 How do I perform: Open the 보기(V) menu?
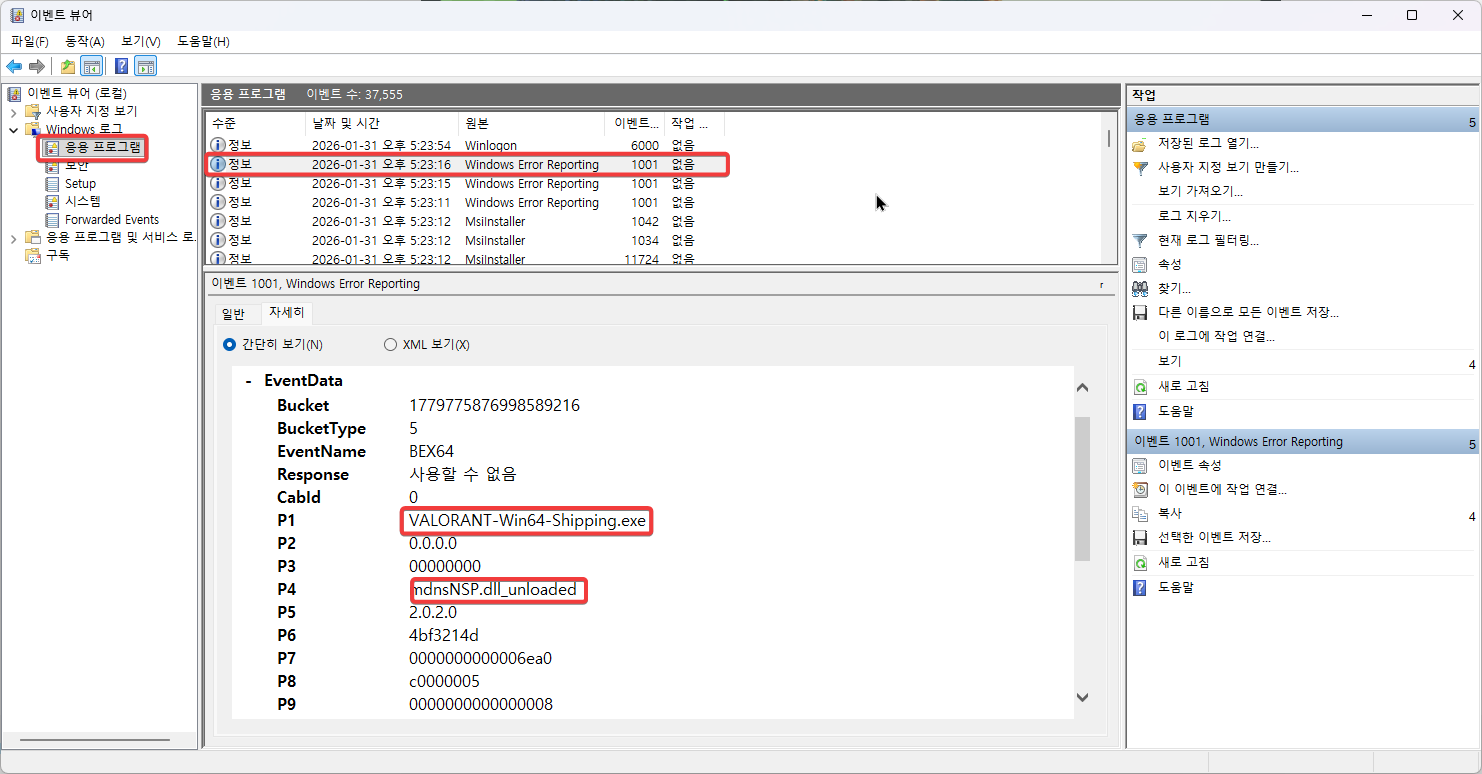pos(141,41)
